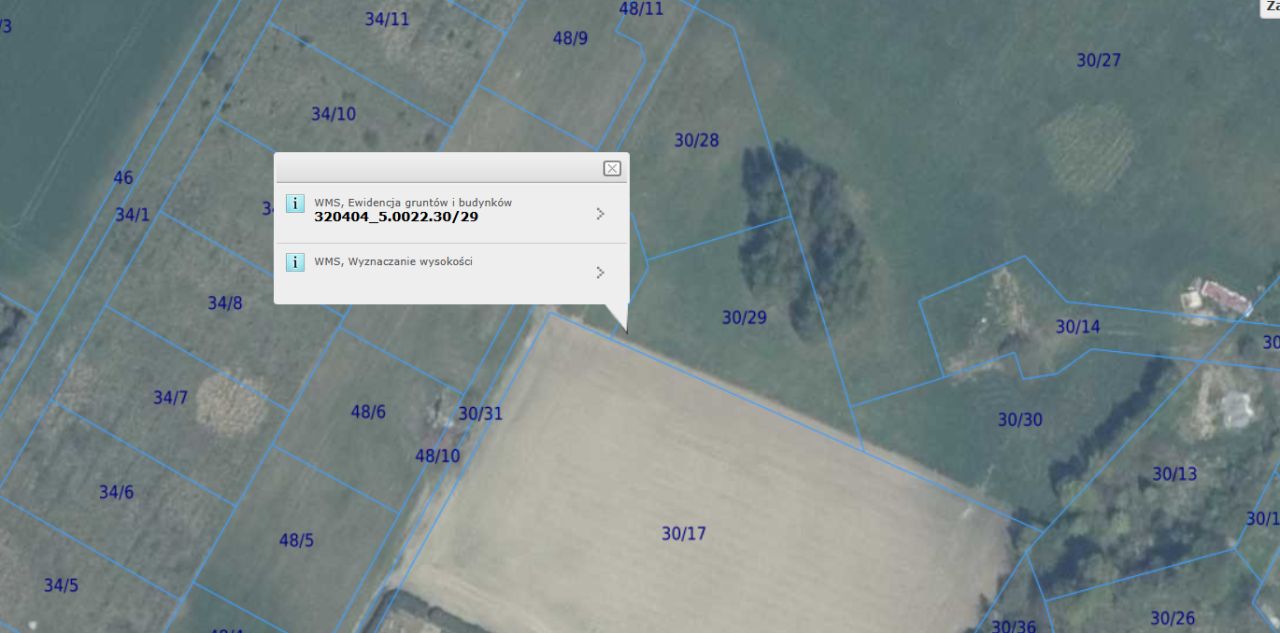1280x633 pixels.
Task: Select parcel label 34/6 on map
Action: point(116,491)
